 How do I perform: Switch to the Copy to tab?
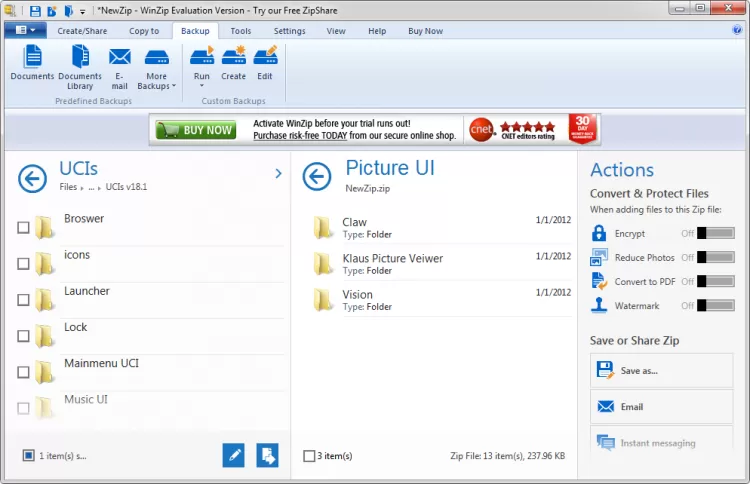144,31
